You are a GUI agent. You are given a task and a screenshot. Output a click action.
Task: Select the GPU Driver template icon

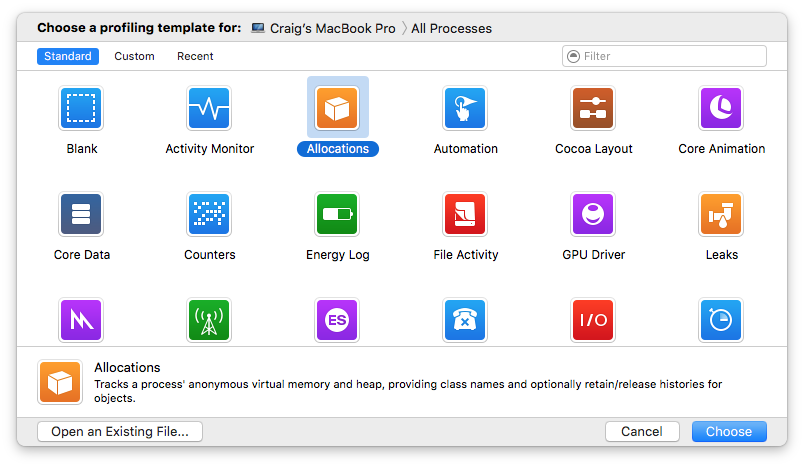tap(593, 214)
